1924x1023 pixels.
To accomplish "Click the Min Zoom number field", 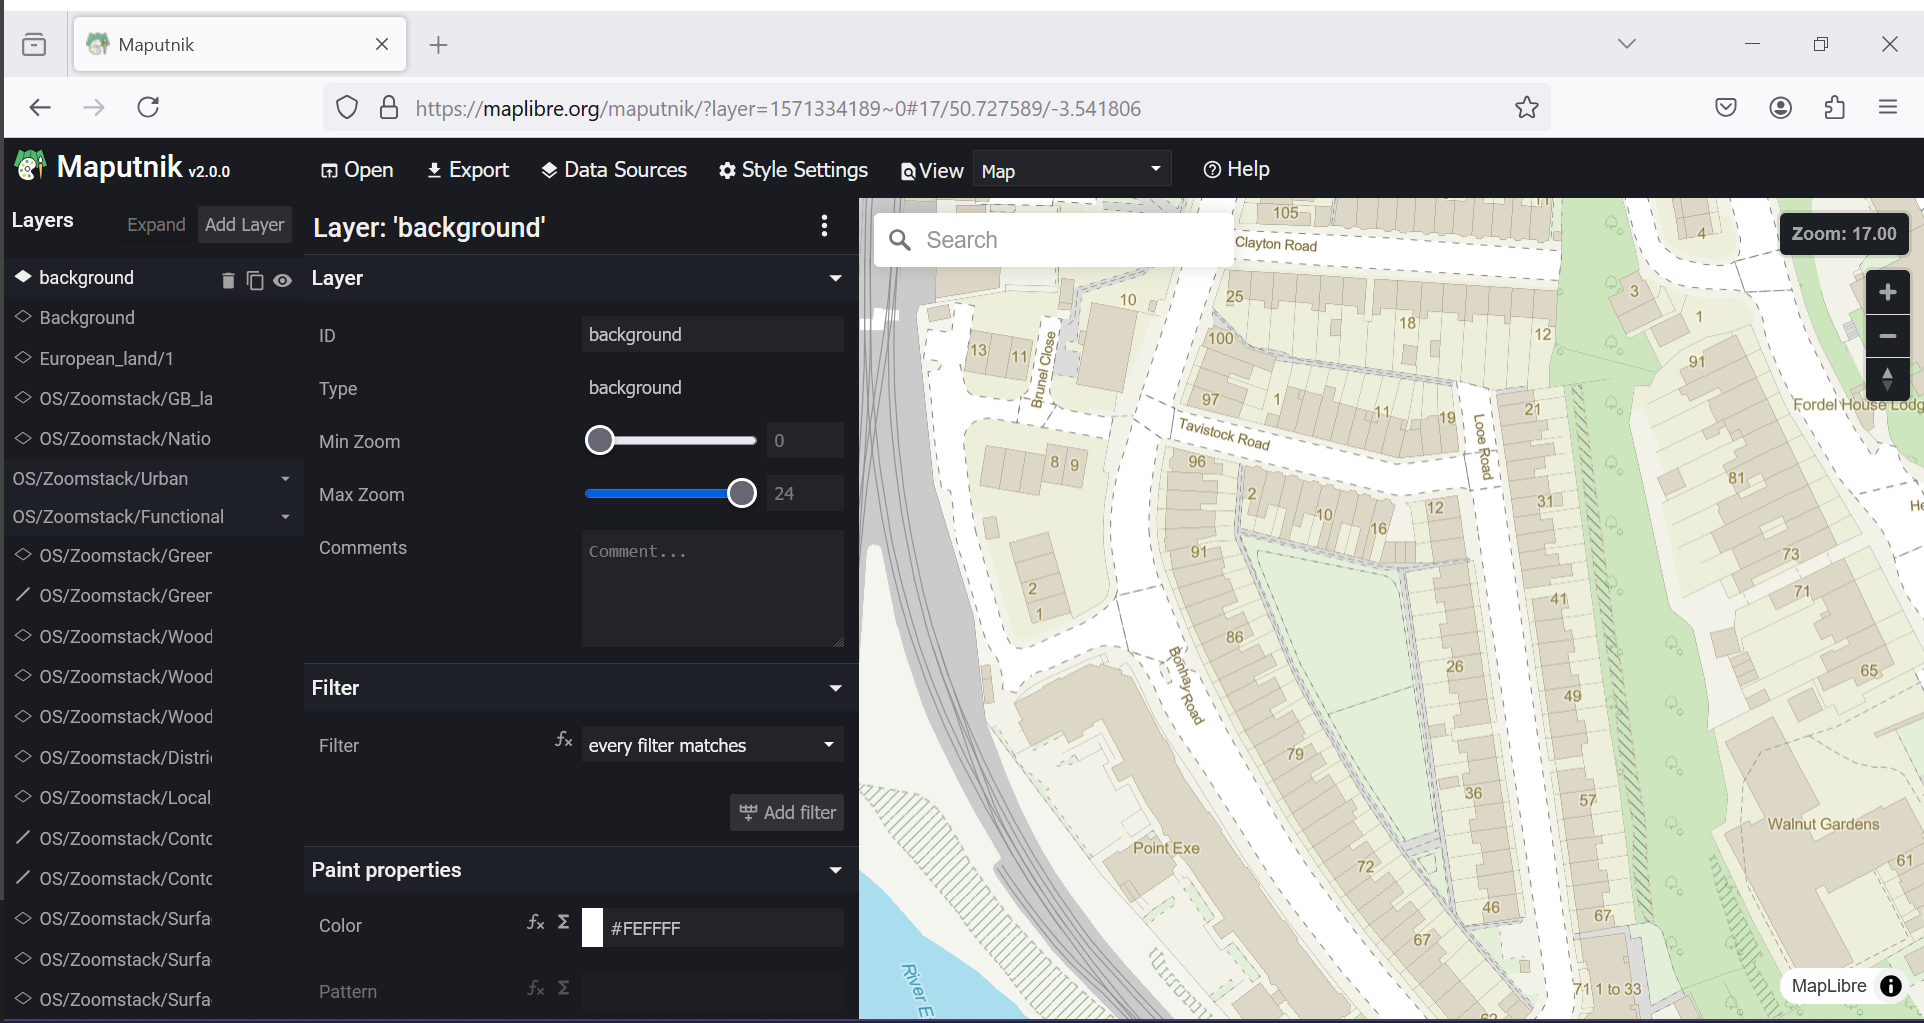I will point(805,440).
